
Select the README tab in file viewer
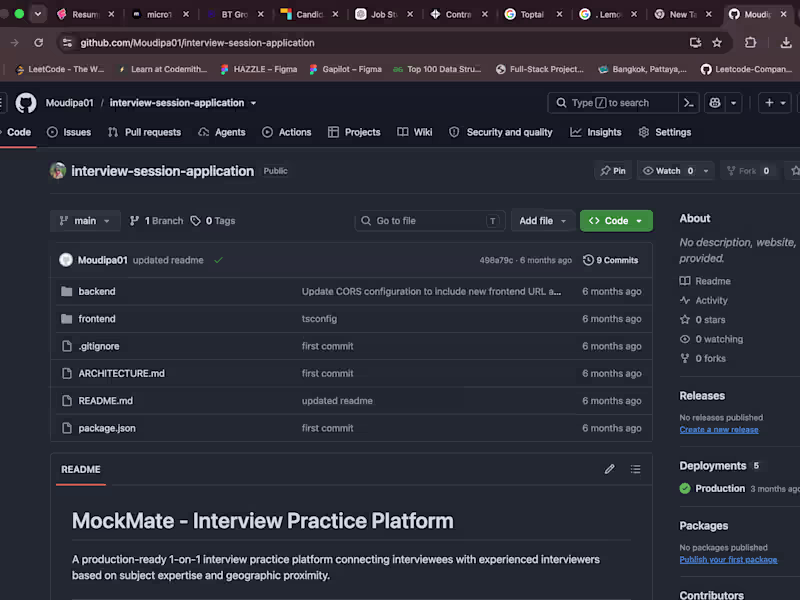click(81, 469)
